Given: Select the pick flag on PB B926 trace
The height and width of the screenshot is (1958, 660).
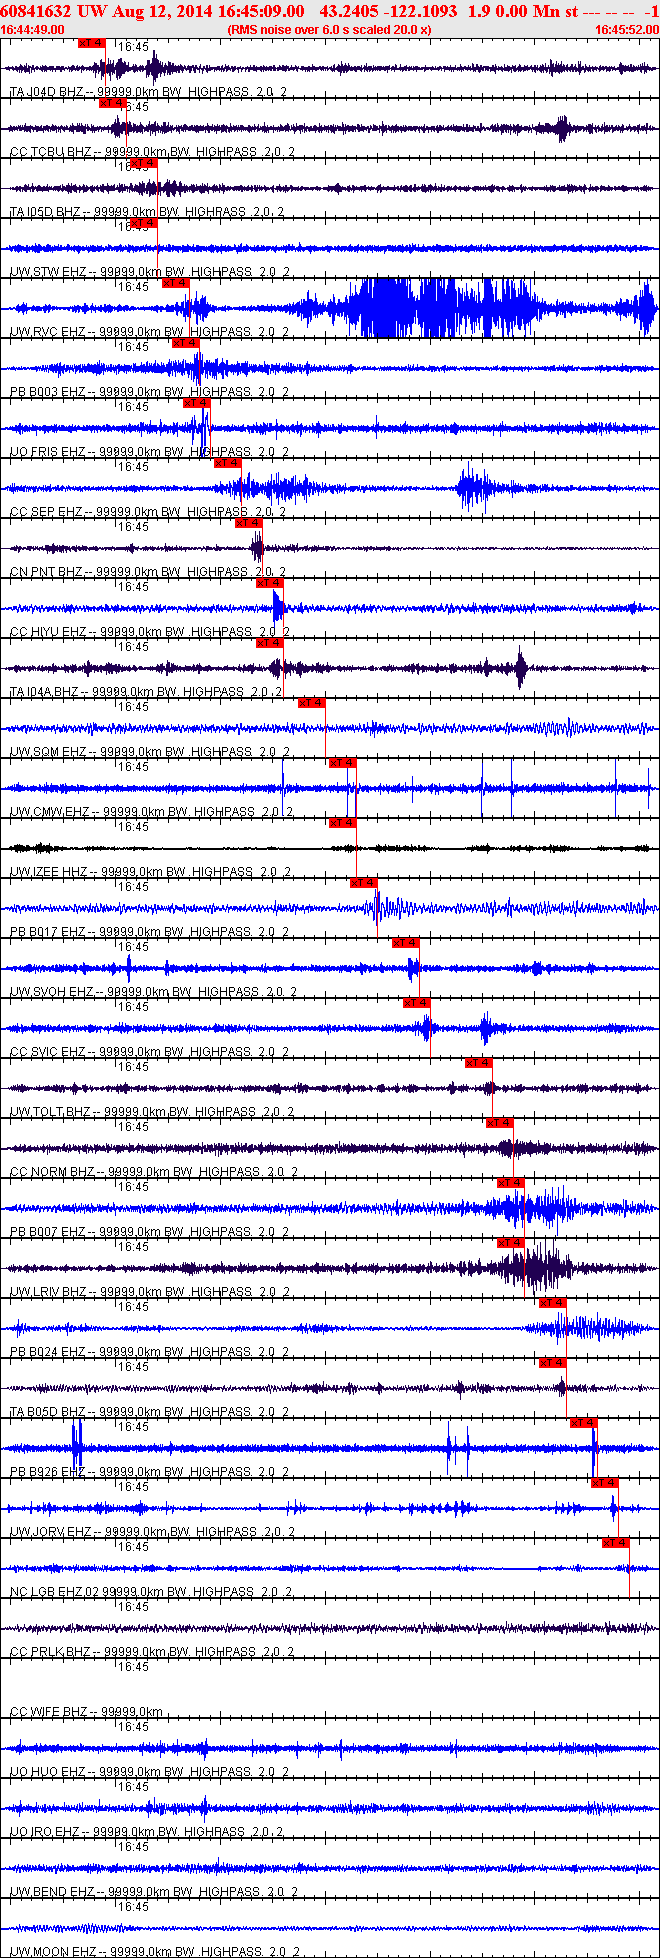Looking at the screenshot, I should 584,1423.
